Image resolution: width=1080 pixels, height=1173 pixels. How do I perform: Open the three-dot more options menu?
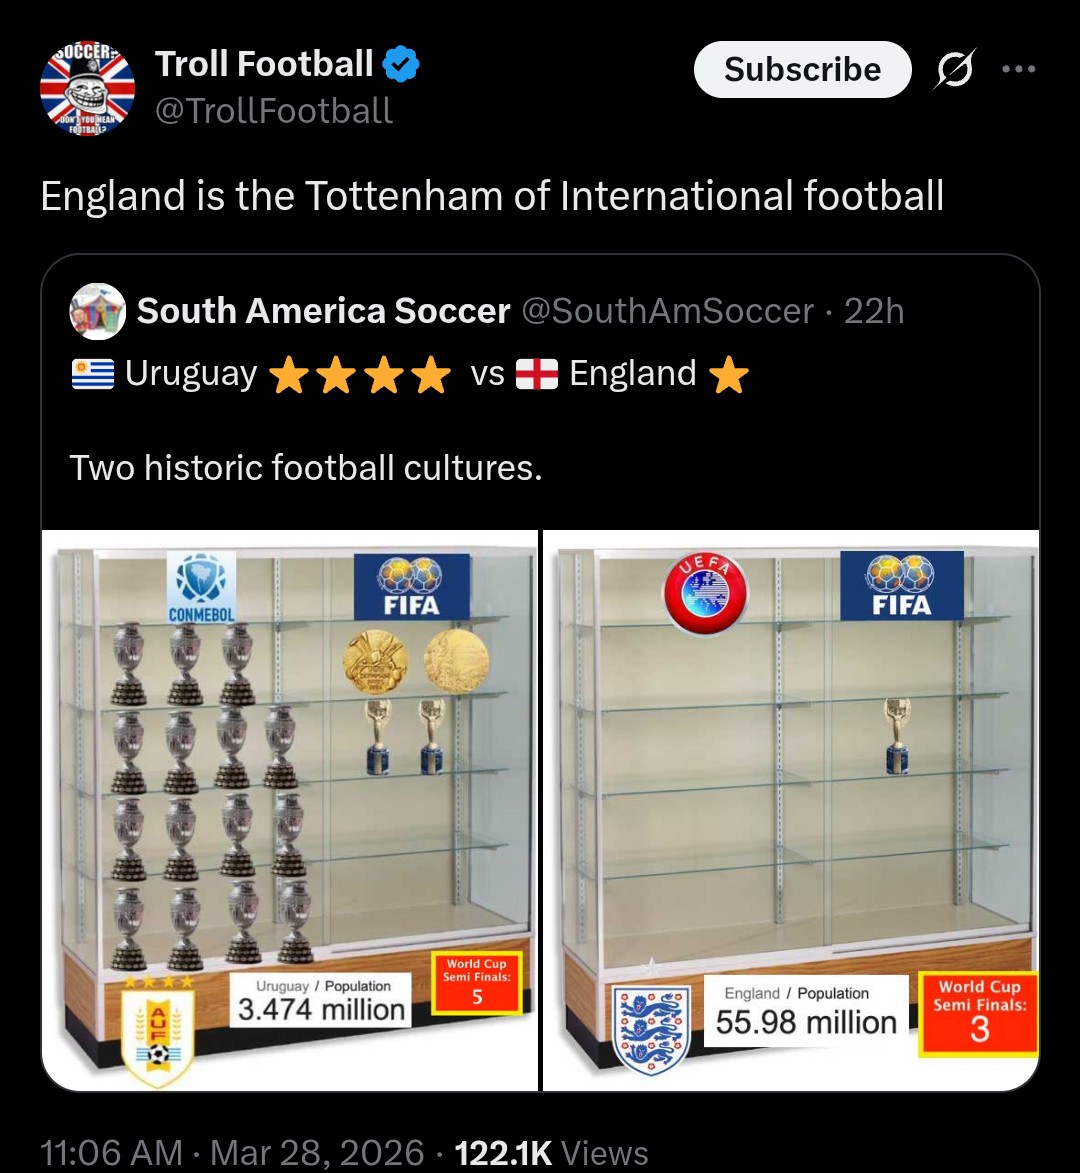(1018, 69)
